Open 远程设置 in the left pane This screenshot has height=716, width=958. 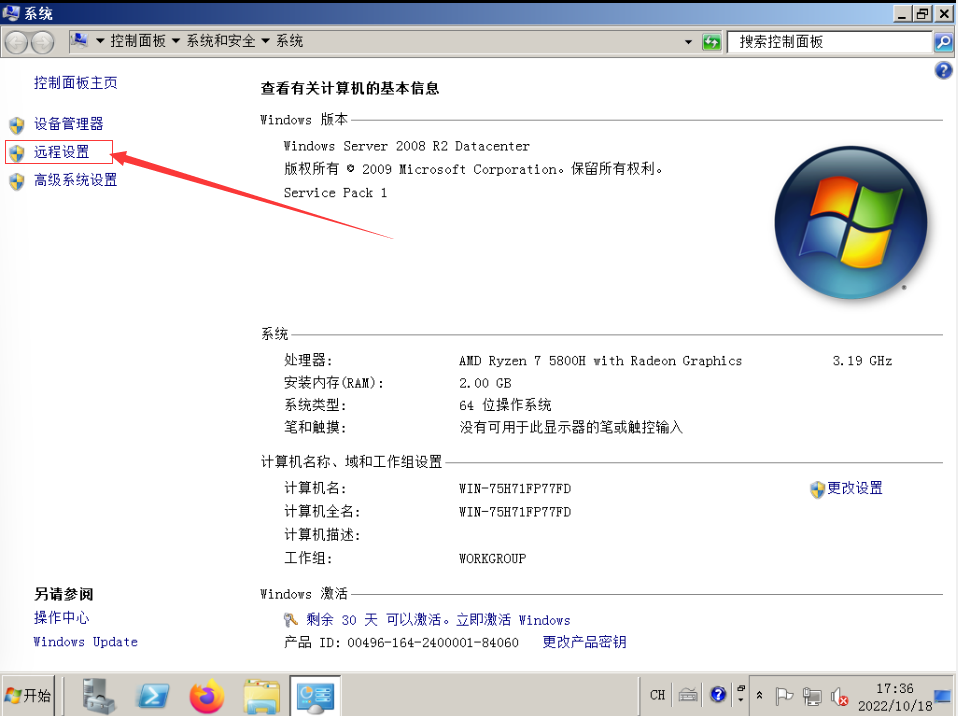click(x=61, y=152)
